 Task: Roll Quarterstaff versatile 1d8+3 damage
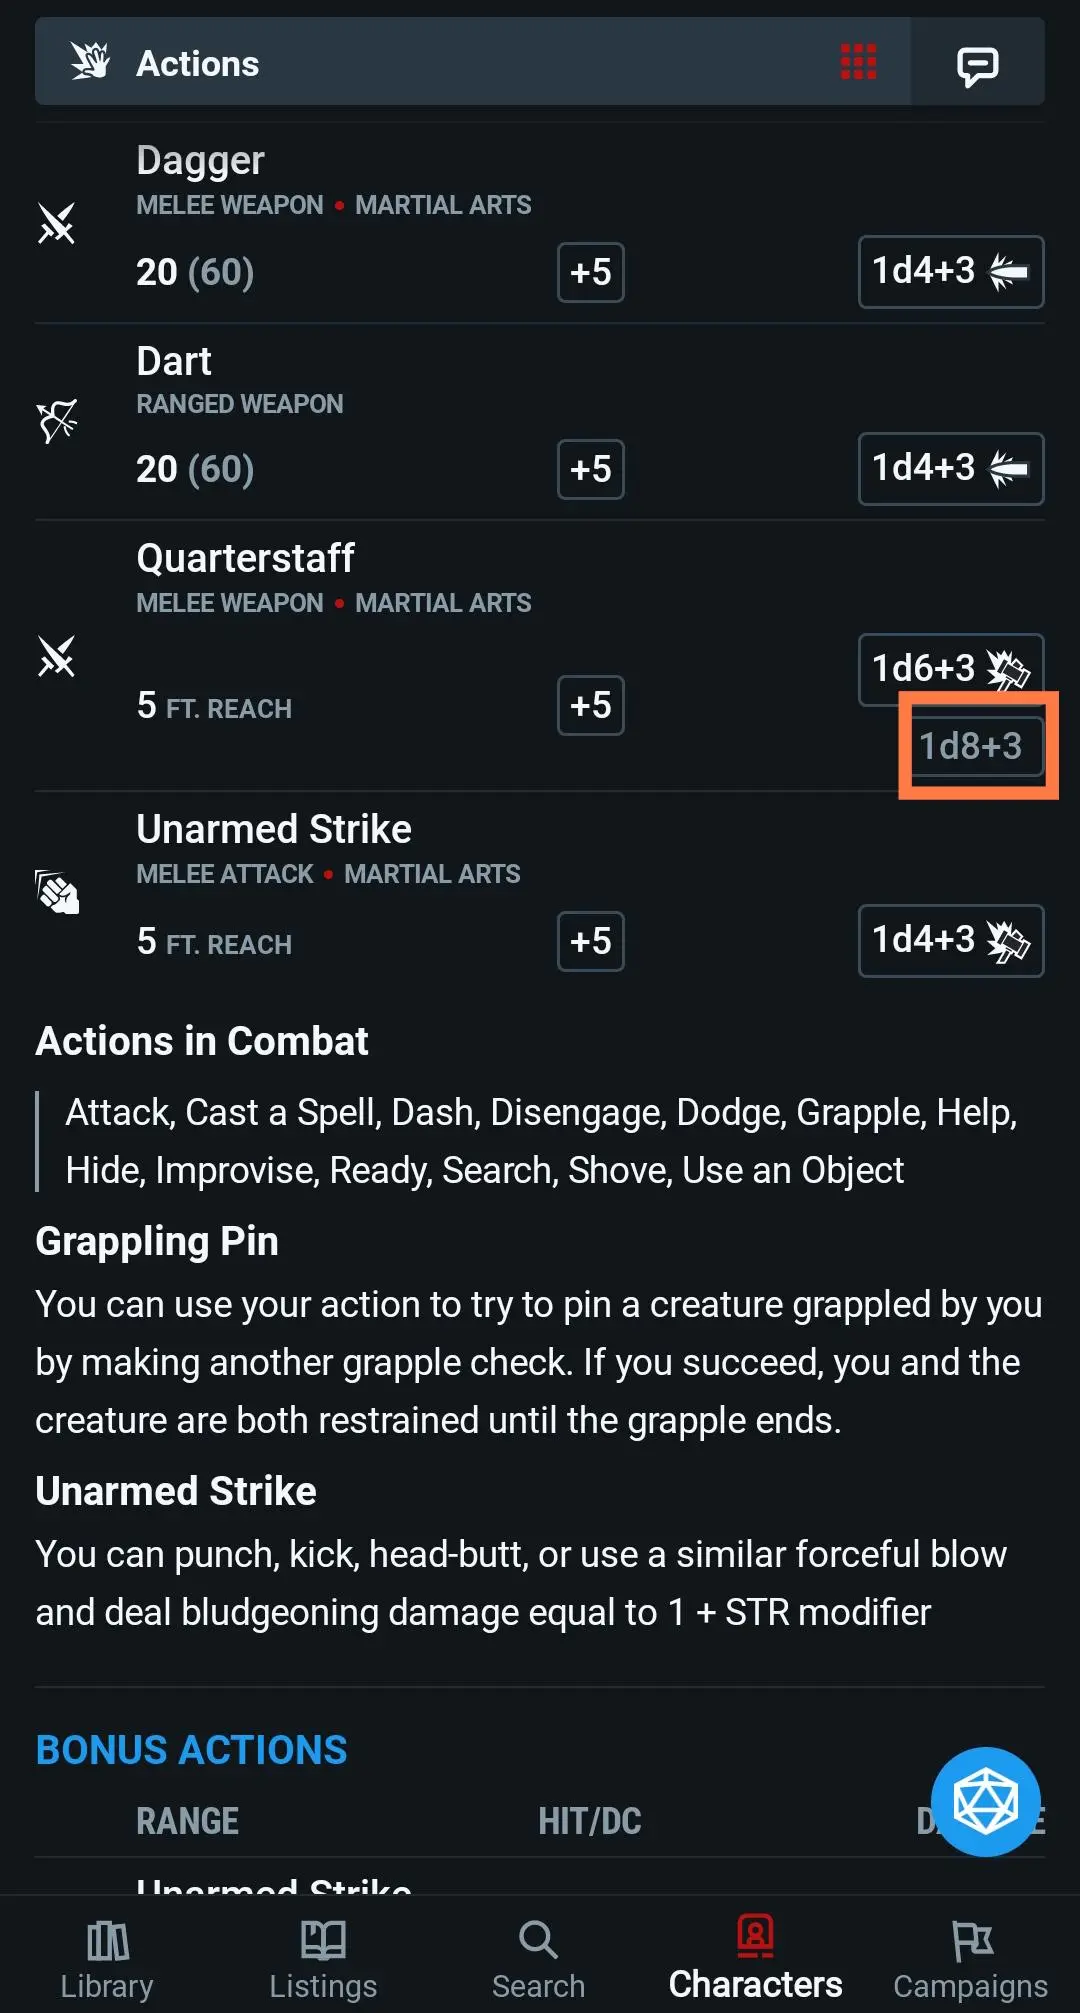click(971, 746)
